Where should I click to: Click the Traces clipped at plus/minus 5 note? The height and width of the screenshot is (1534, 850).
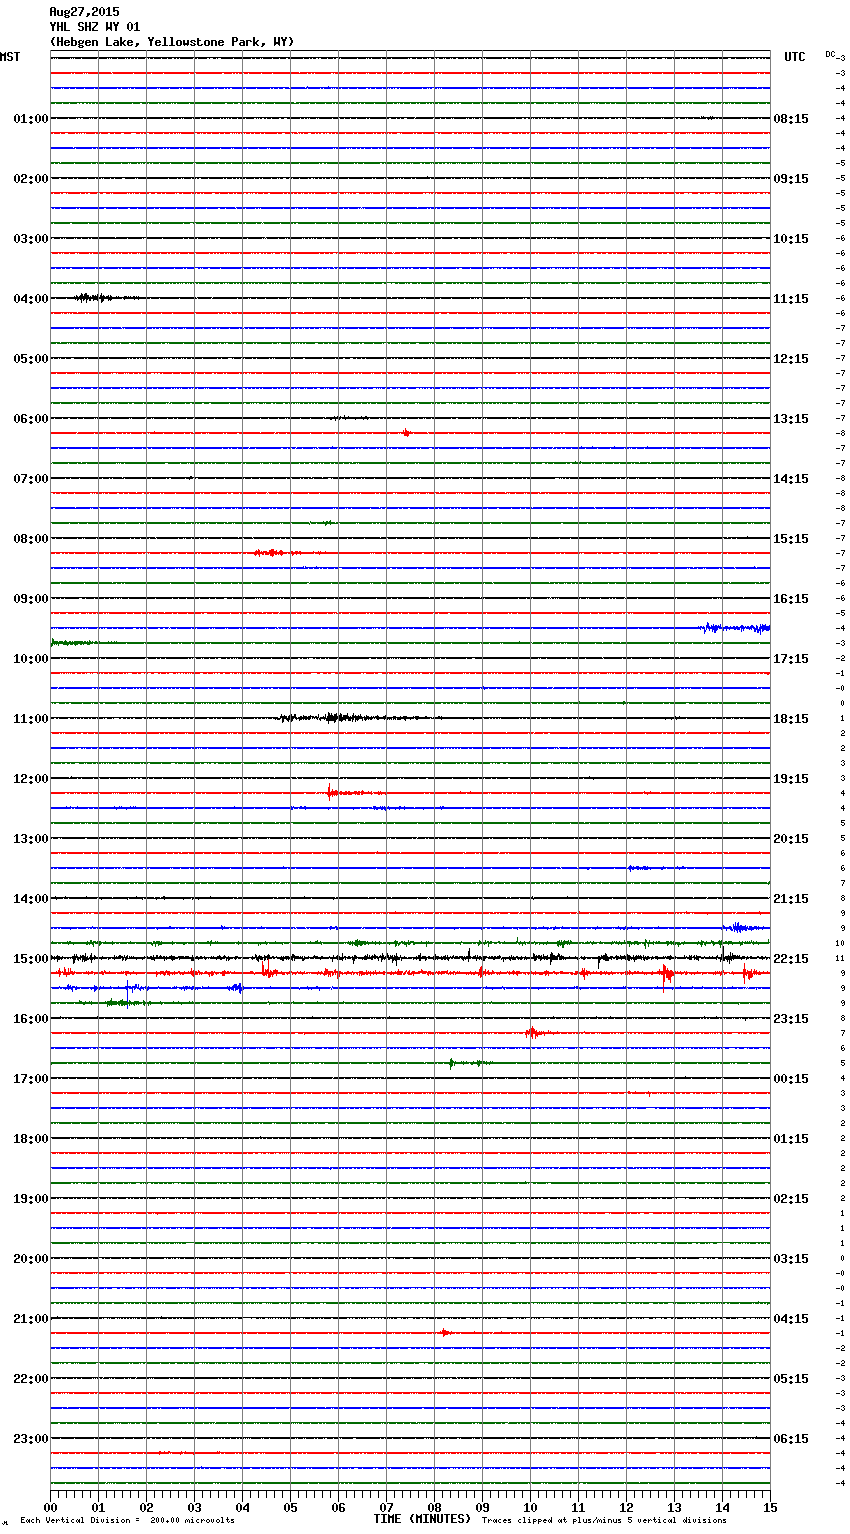tap(604, 1520)
